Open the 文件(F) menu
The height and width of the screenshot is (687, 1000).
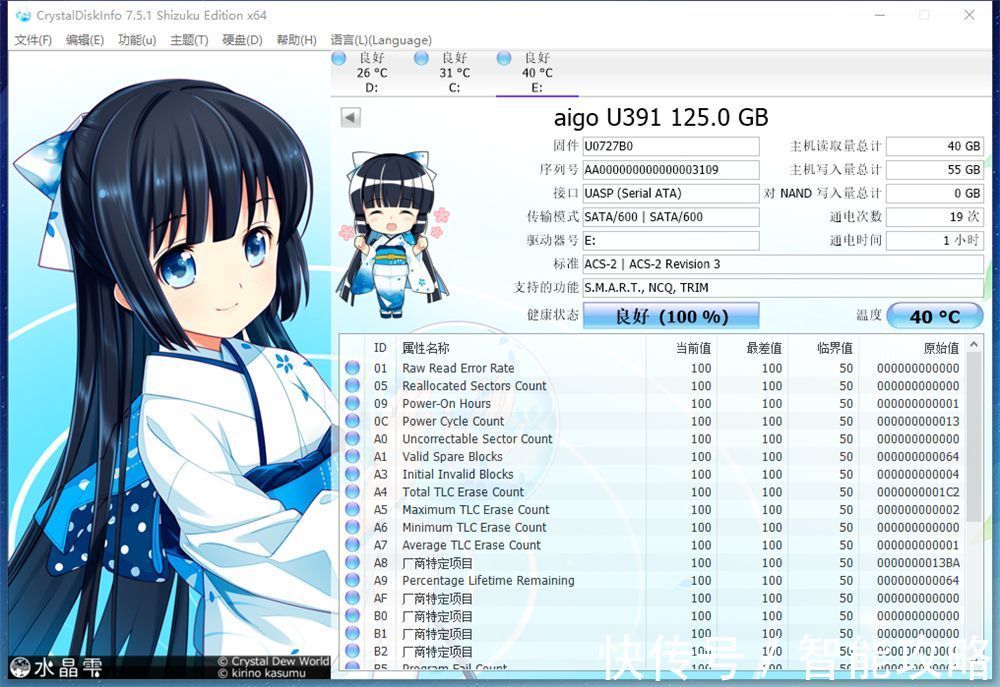[34, 40]
